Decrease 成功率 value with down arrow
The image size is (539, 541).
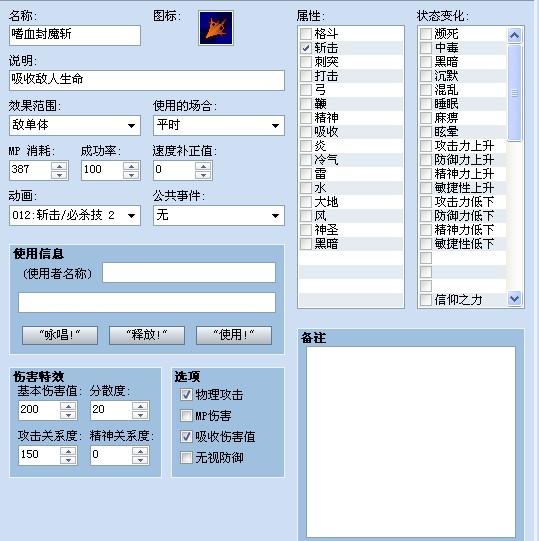pyautogui.click(x=131, y=175)
